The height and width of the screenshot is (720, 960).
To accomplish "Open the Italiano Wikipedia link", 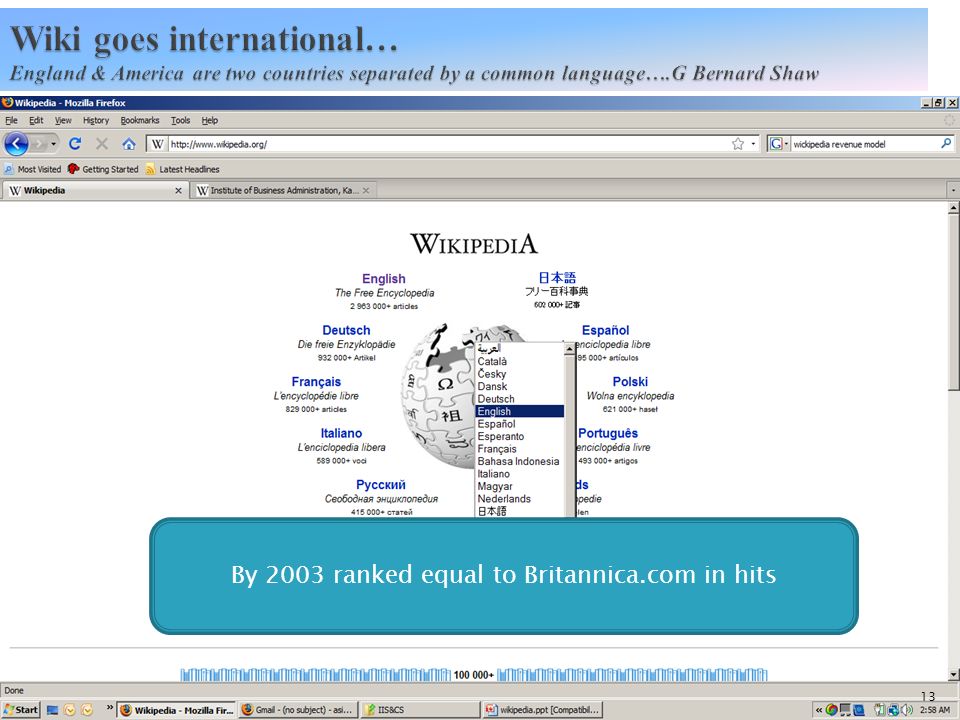I will pyautogui.click(x=341, y=433).
